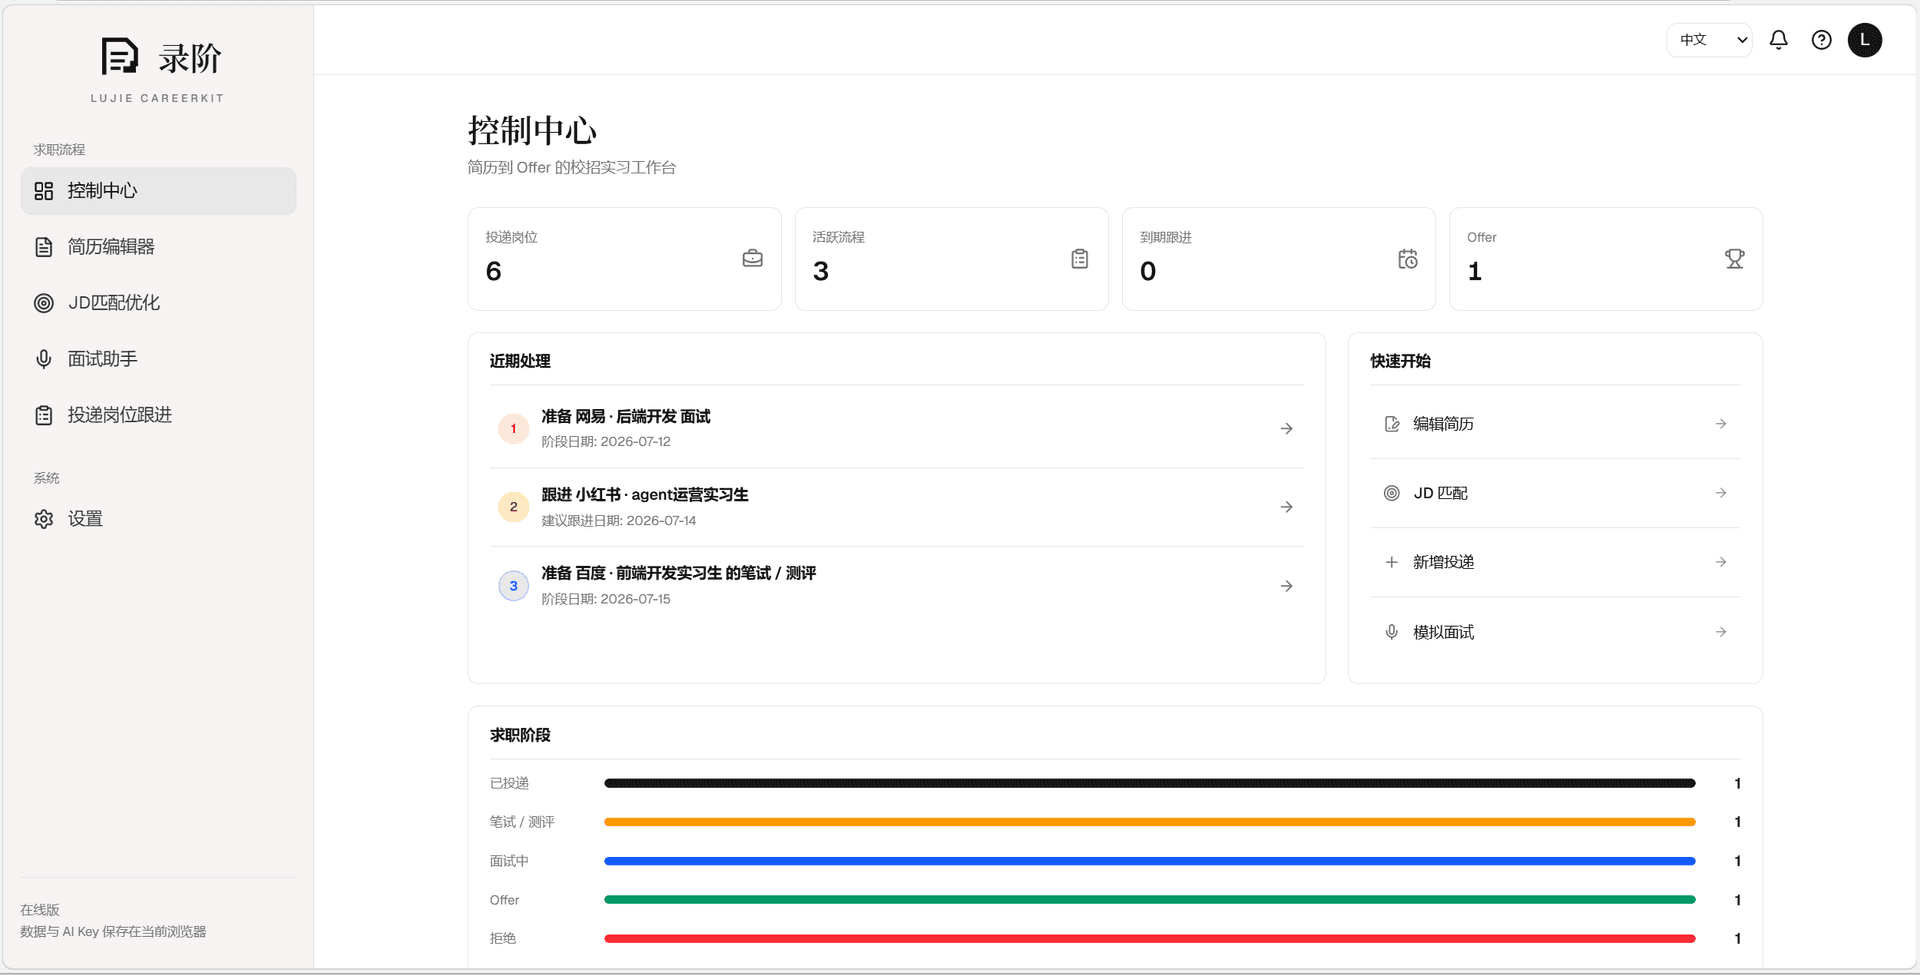
Task: Click trophy icon in Offer card
Action: (x=1734, y=259)
